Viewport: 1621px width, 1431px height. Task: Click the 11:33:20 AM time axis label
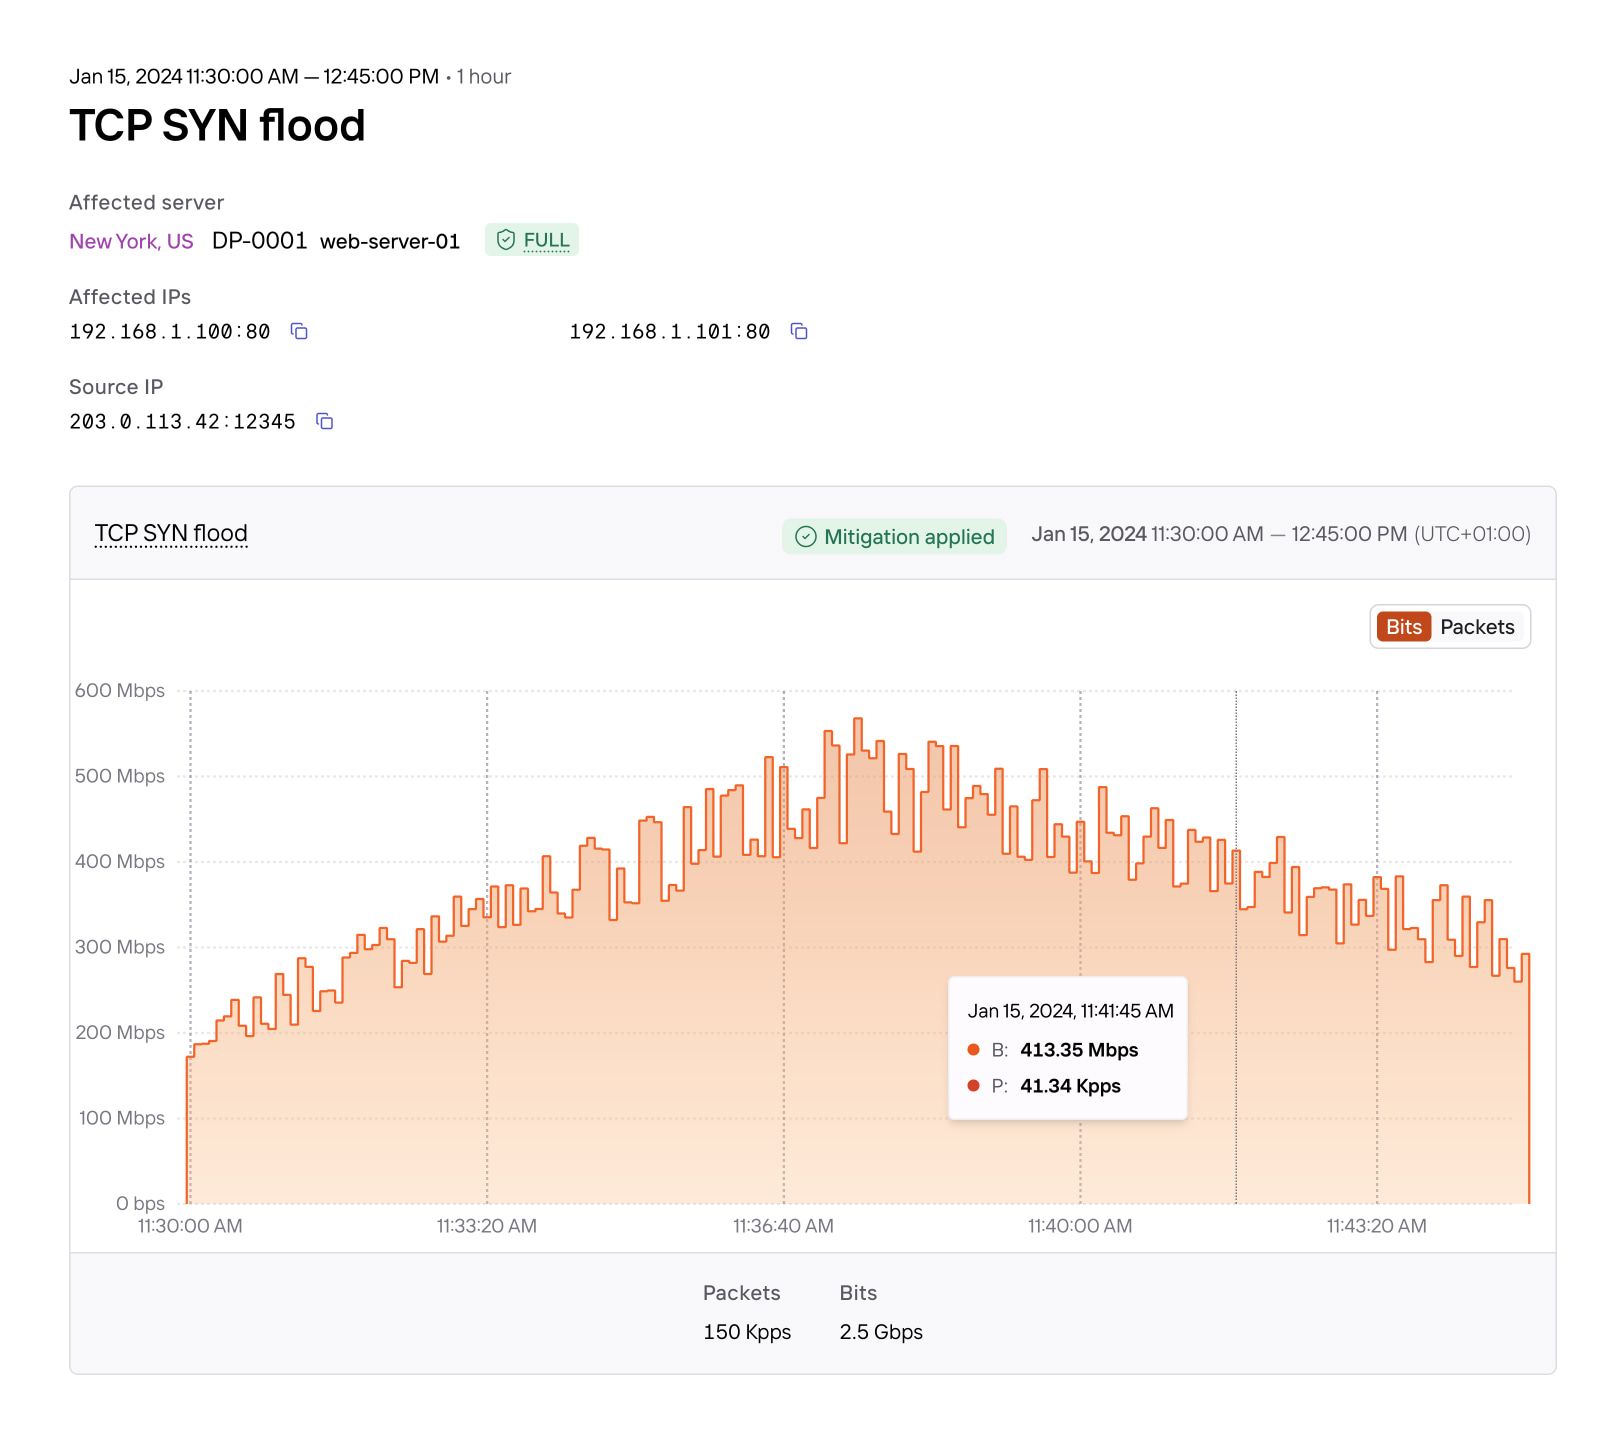click(487, 1226)
